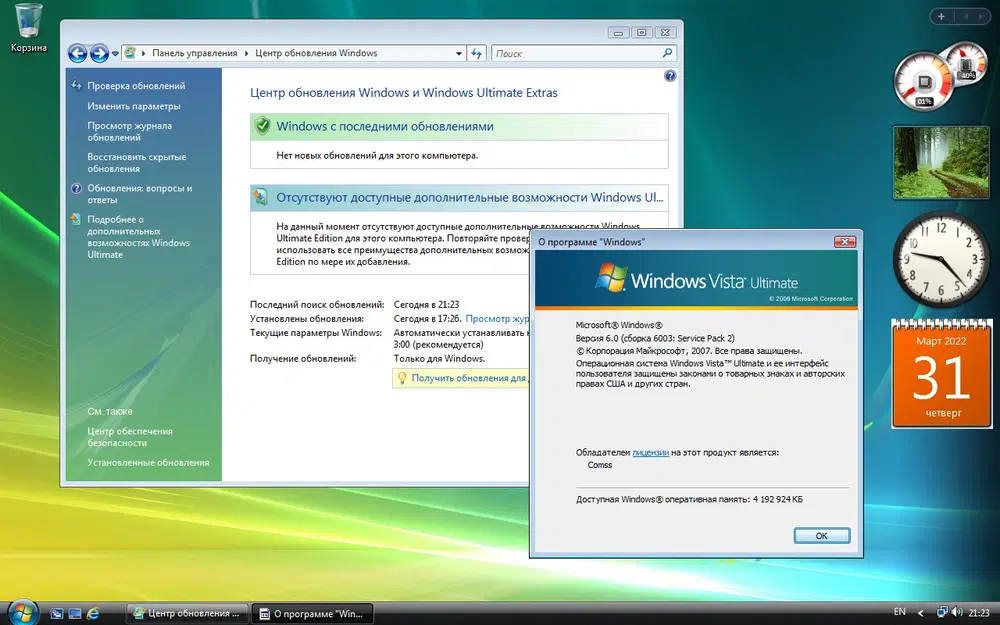The image size is (1000, 625).
Task: Click the slideshow forest picture gadget
Action: (941, 163)
